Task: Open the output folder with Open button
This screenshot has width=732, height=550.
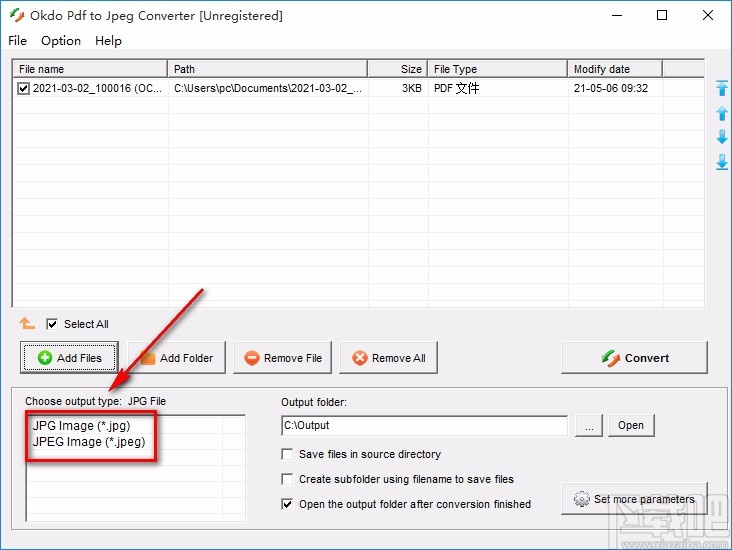Action: [x=631, y=425]
